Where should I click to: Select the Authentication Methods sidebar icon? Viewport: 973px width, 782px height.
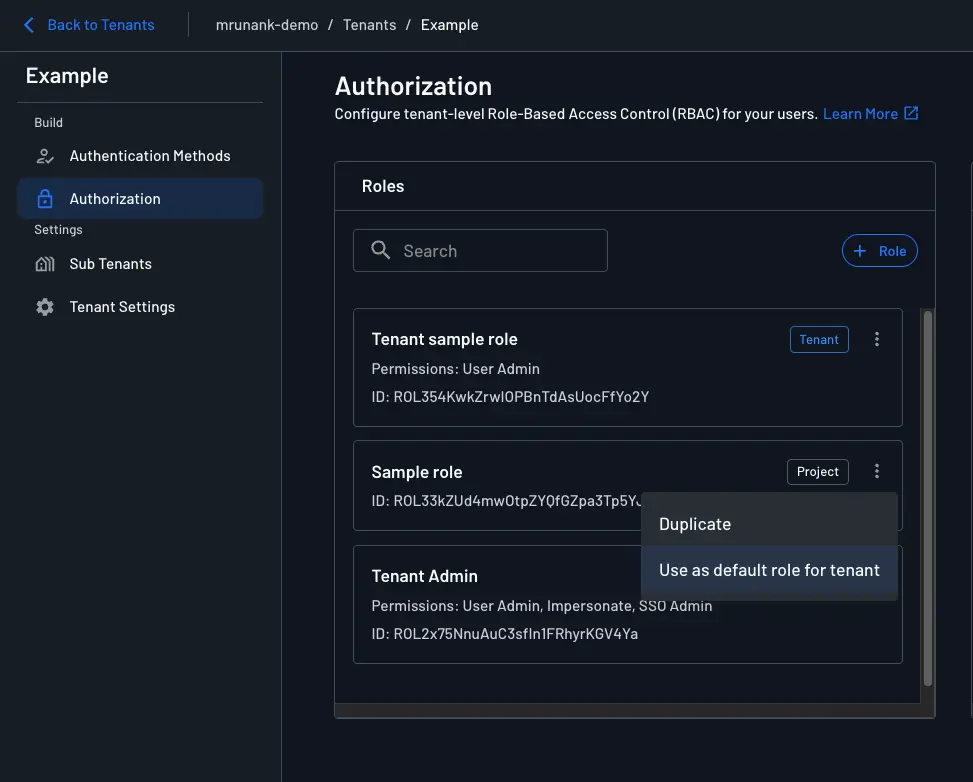point(44,155)
